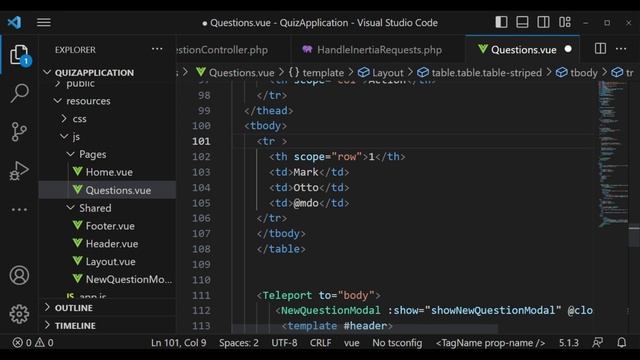Open the Explorer view in activity bar
Screen dimensions: 640x360
pyautogui.click(x=20, y=55)
